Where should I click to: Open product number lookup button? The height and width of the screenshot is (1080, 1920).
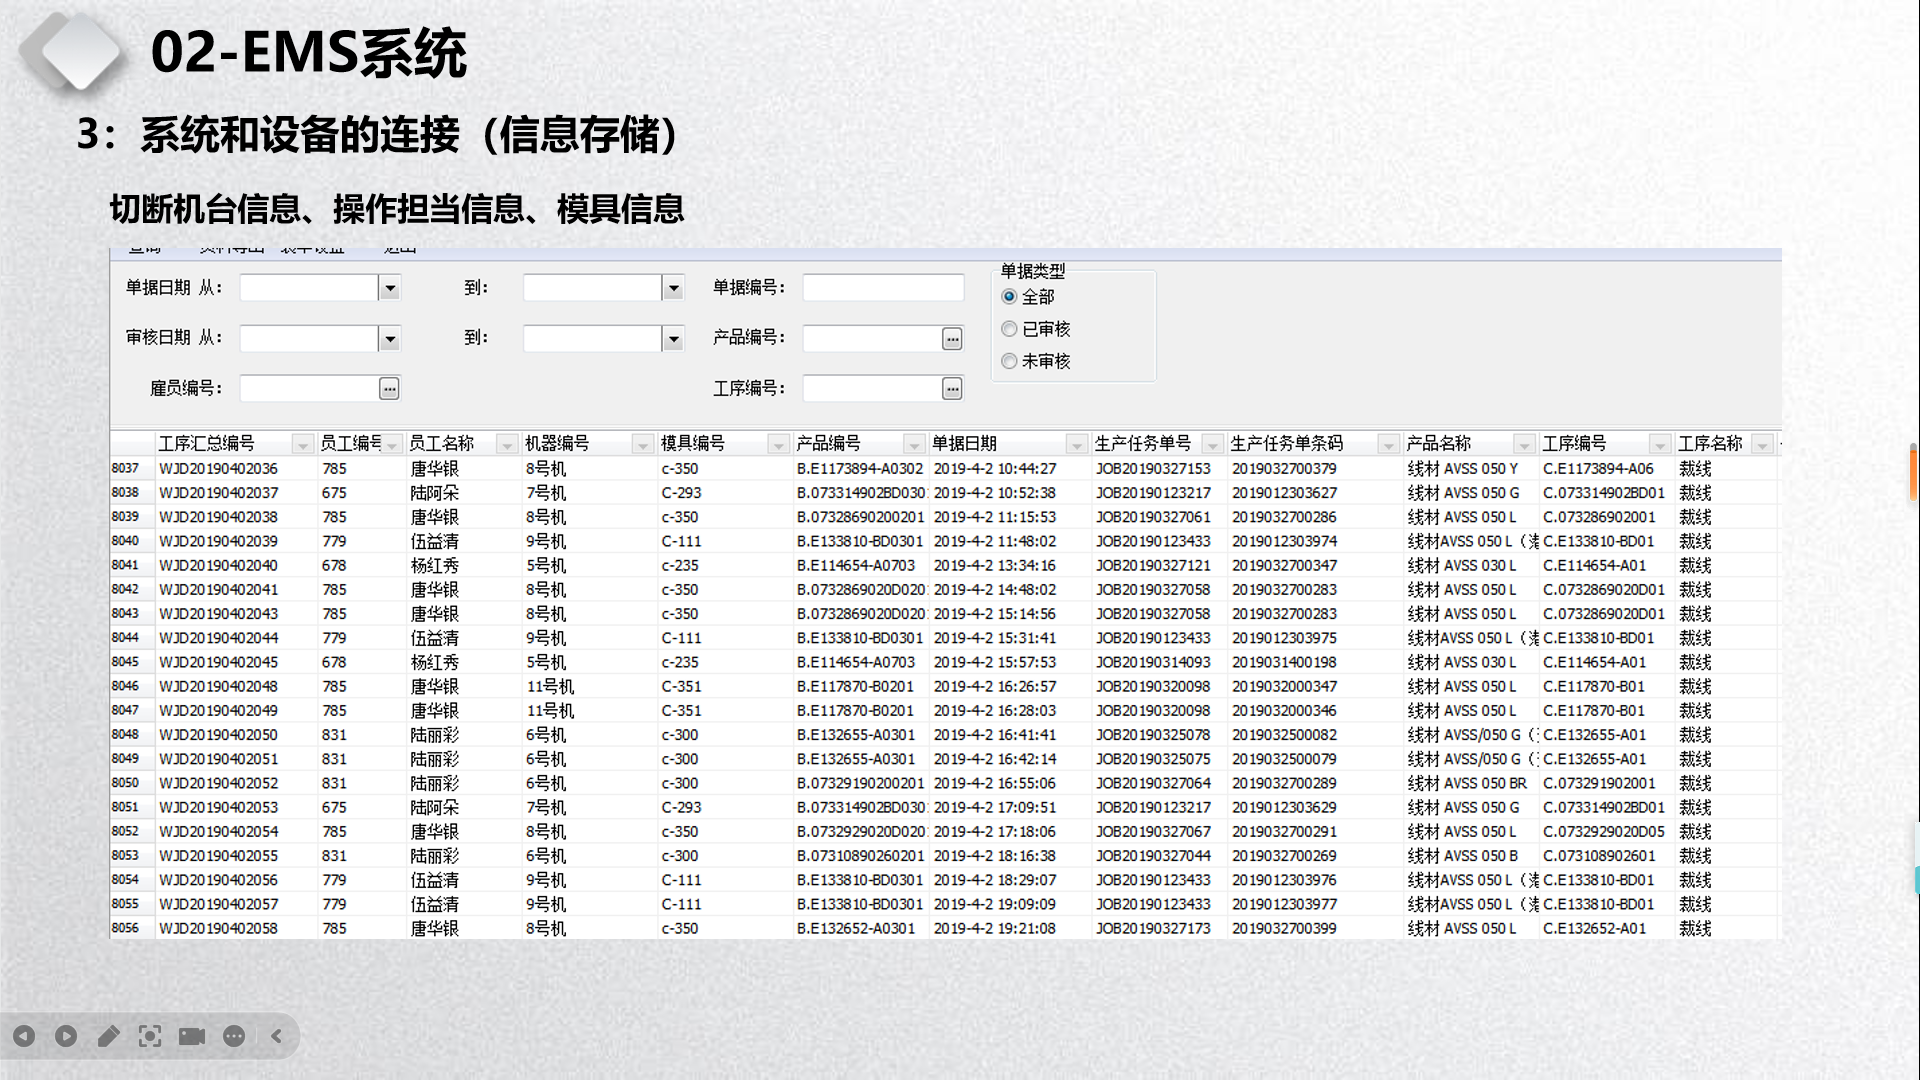pyautogui.click(x=952, y=339)
